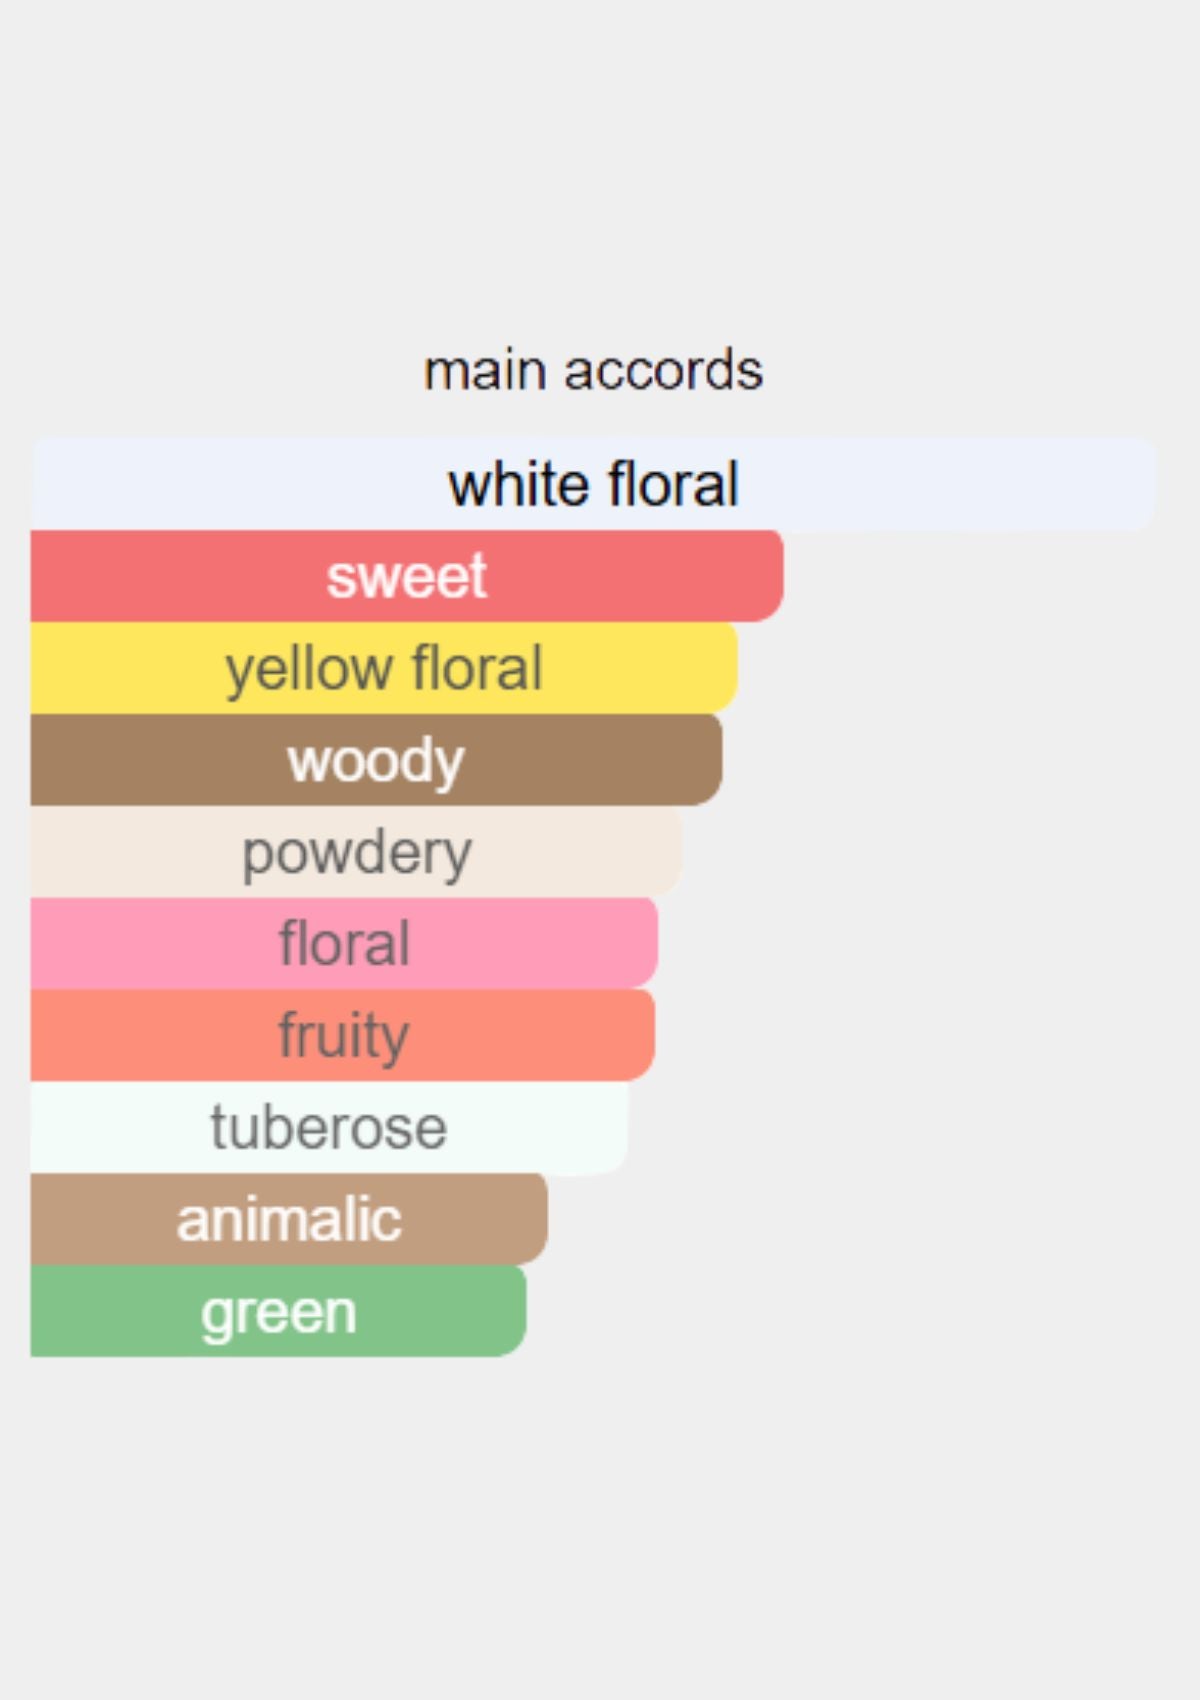1200x1700 pixels.
Task: Click the 'sweet' text label
Action: (407, 577)
